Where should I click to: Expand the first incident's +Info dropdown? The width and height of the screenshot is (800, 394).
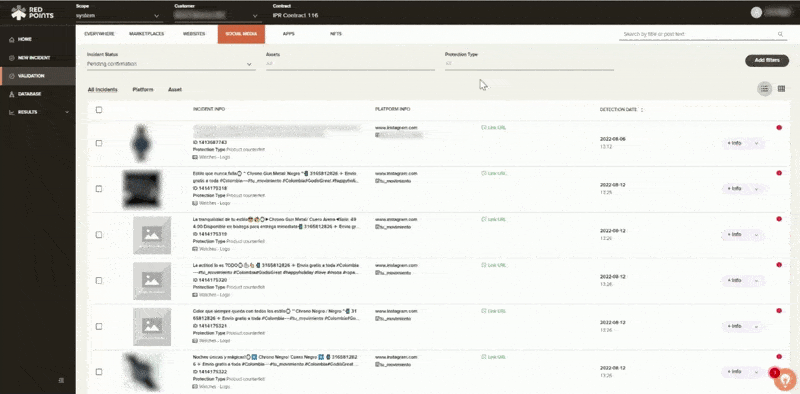click(x=742, y=143)
